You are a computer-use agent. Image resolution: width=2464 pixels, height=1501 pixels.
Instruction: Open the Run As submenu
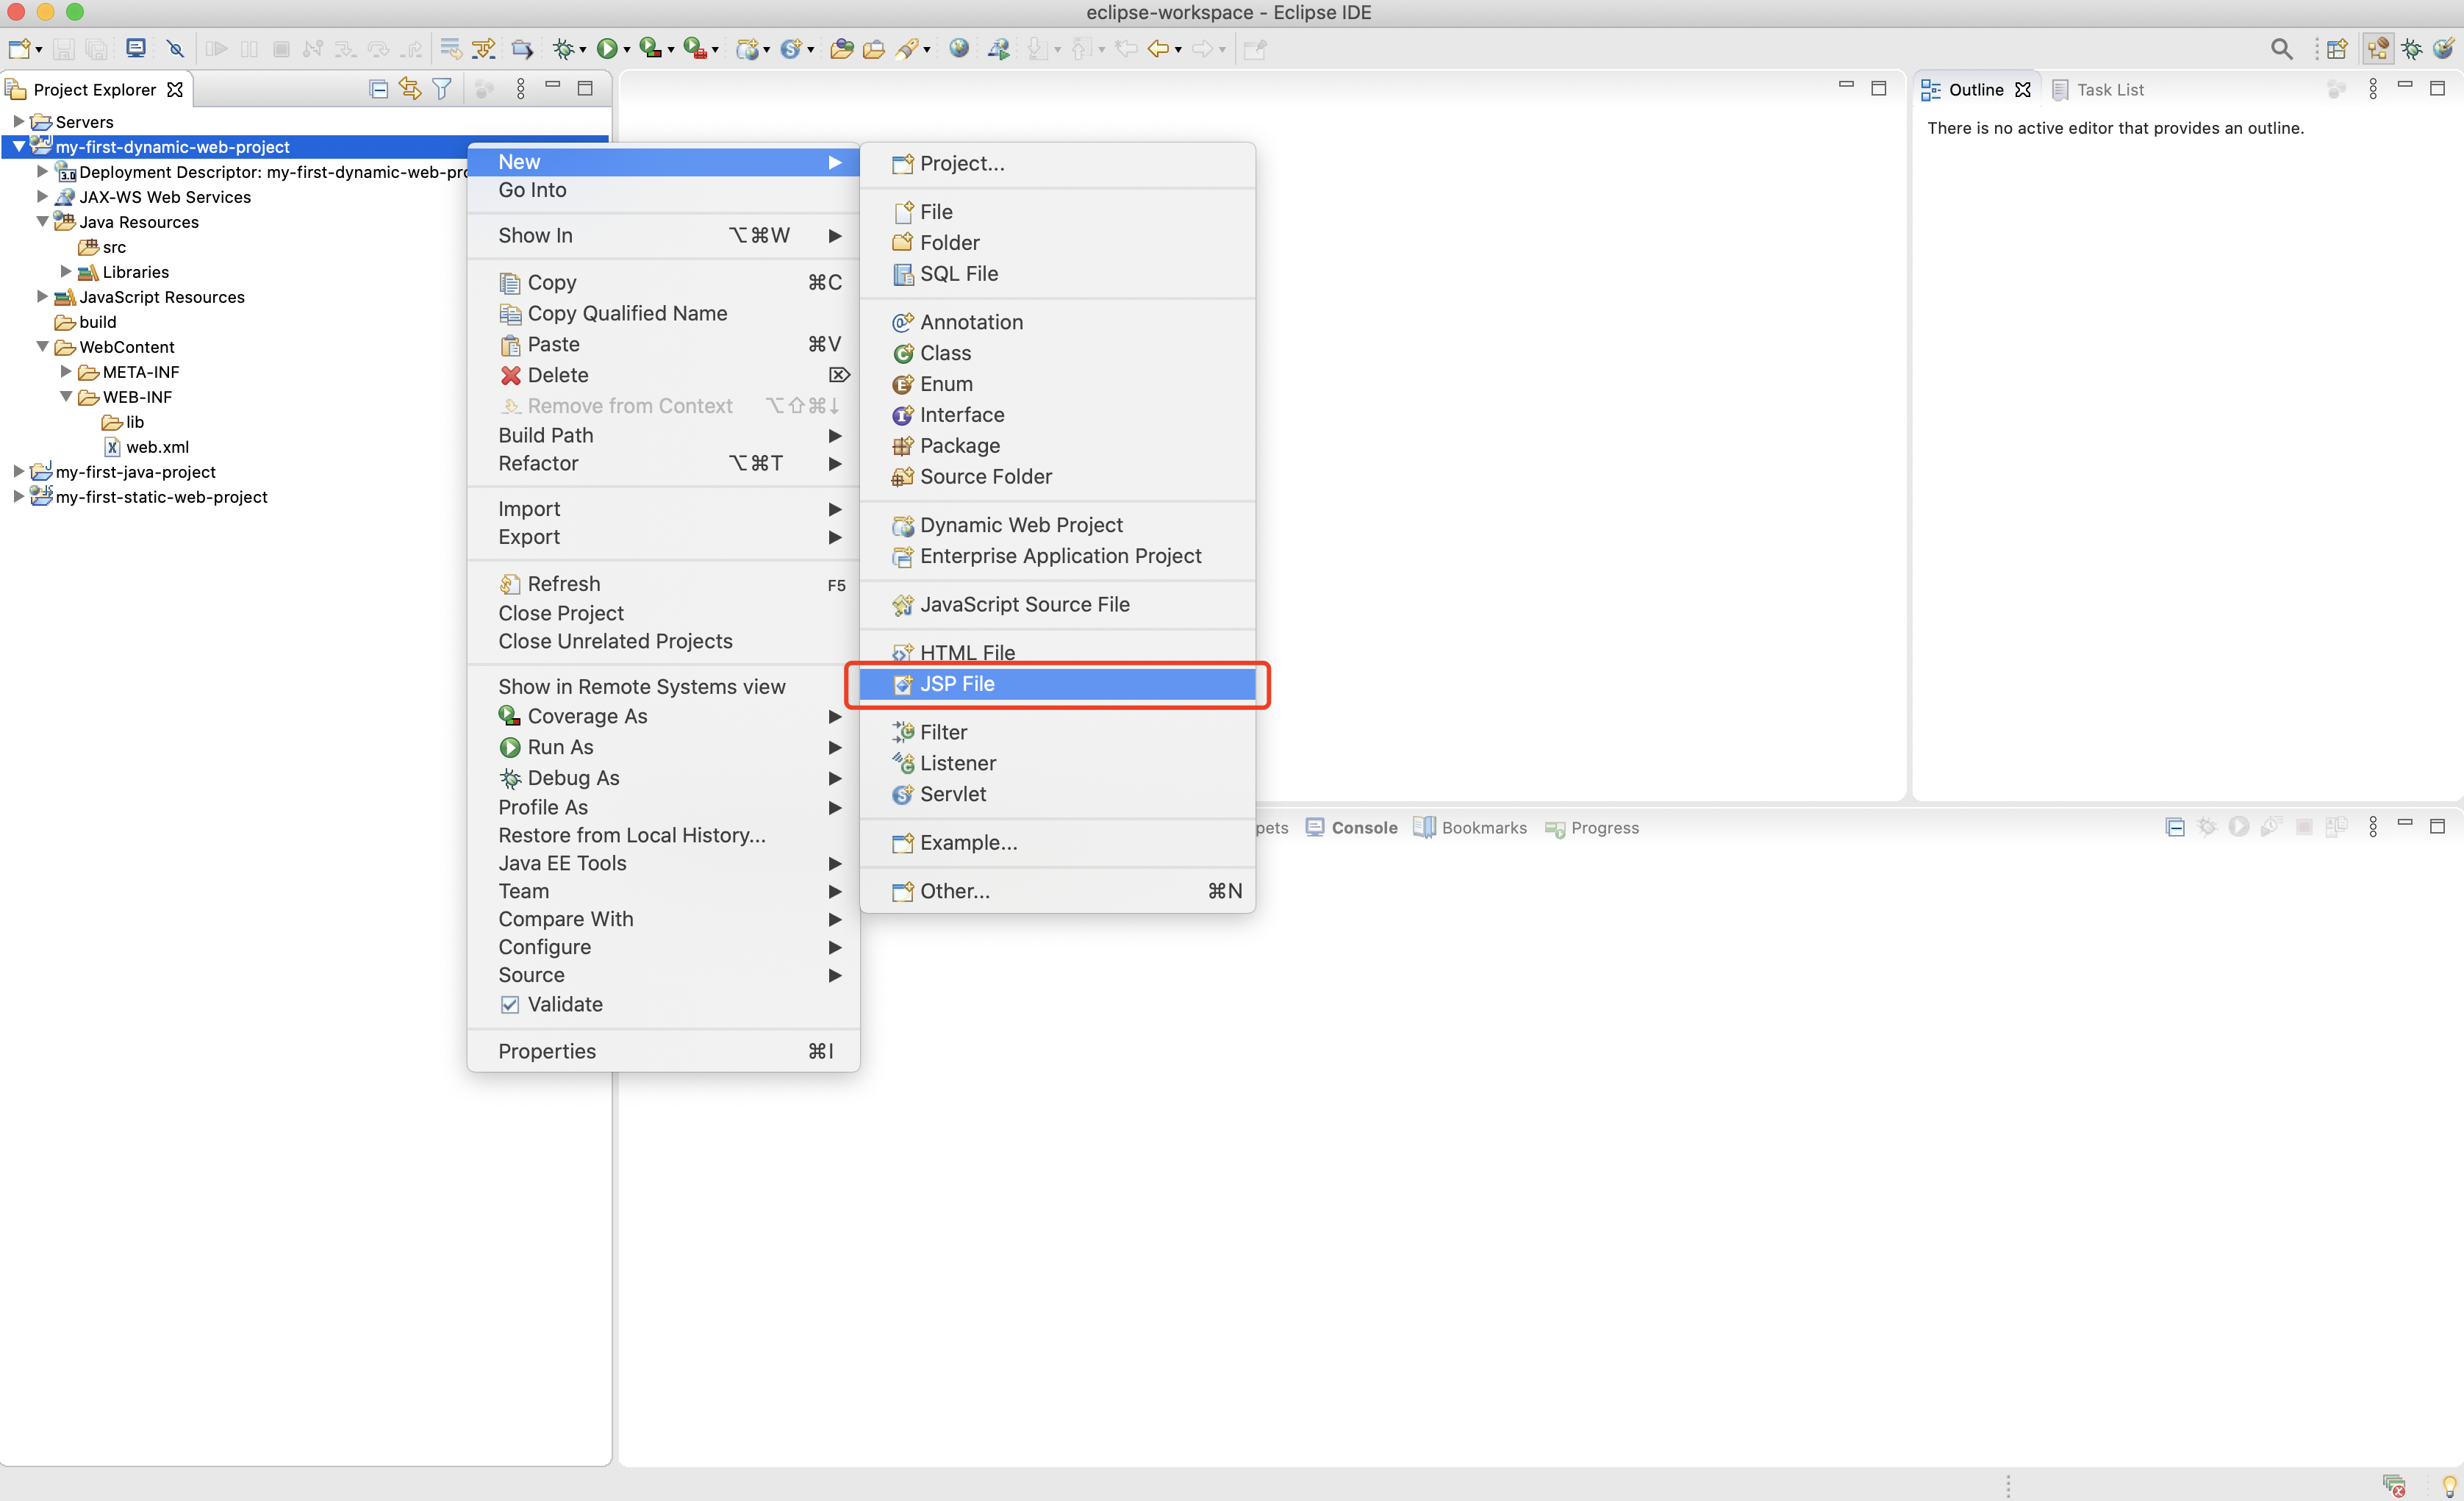click(x=663, y=747)
